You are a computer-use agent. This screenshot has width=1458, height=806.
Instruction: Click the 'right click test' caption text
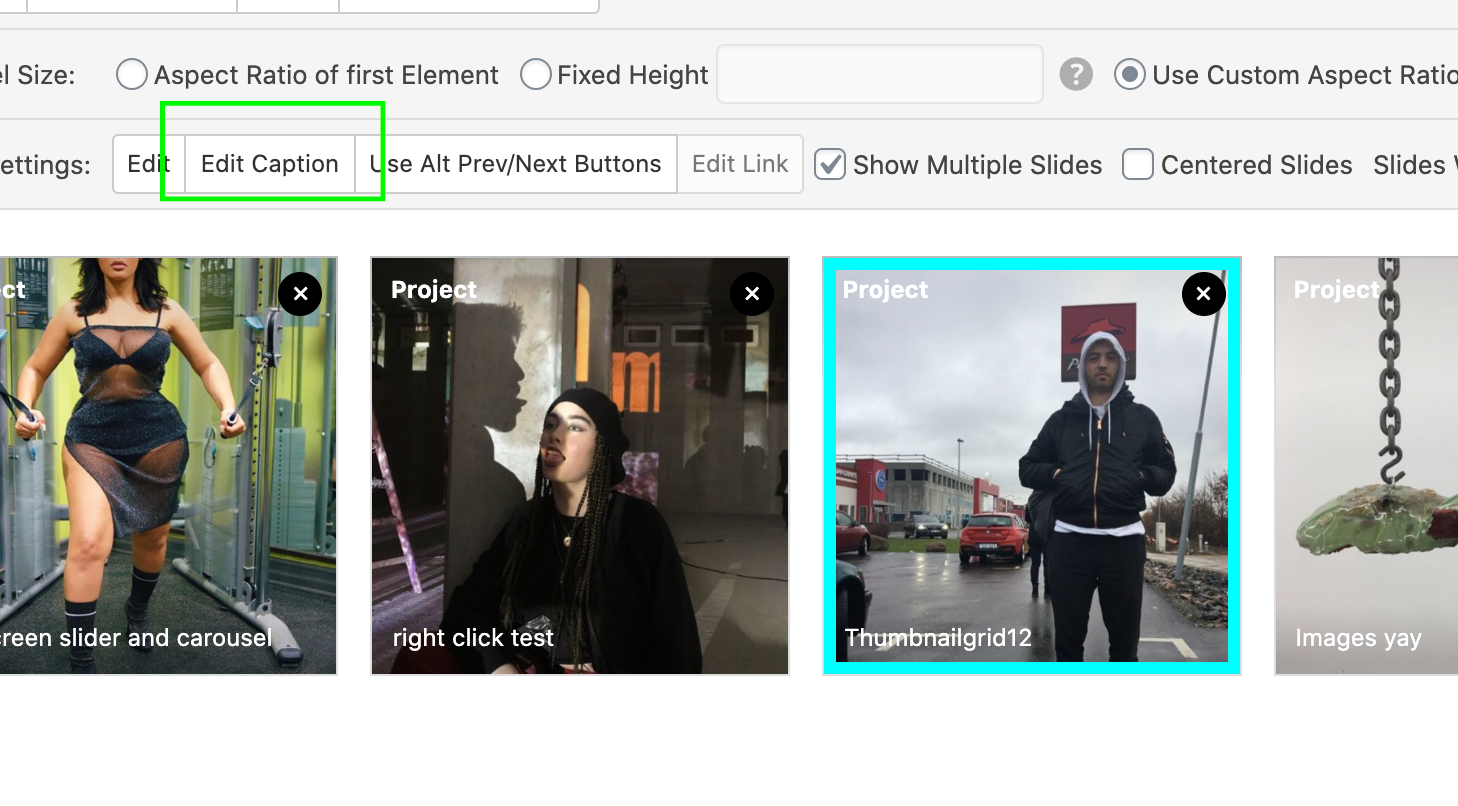[473, 638]
